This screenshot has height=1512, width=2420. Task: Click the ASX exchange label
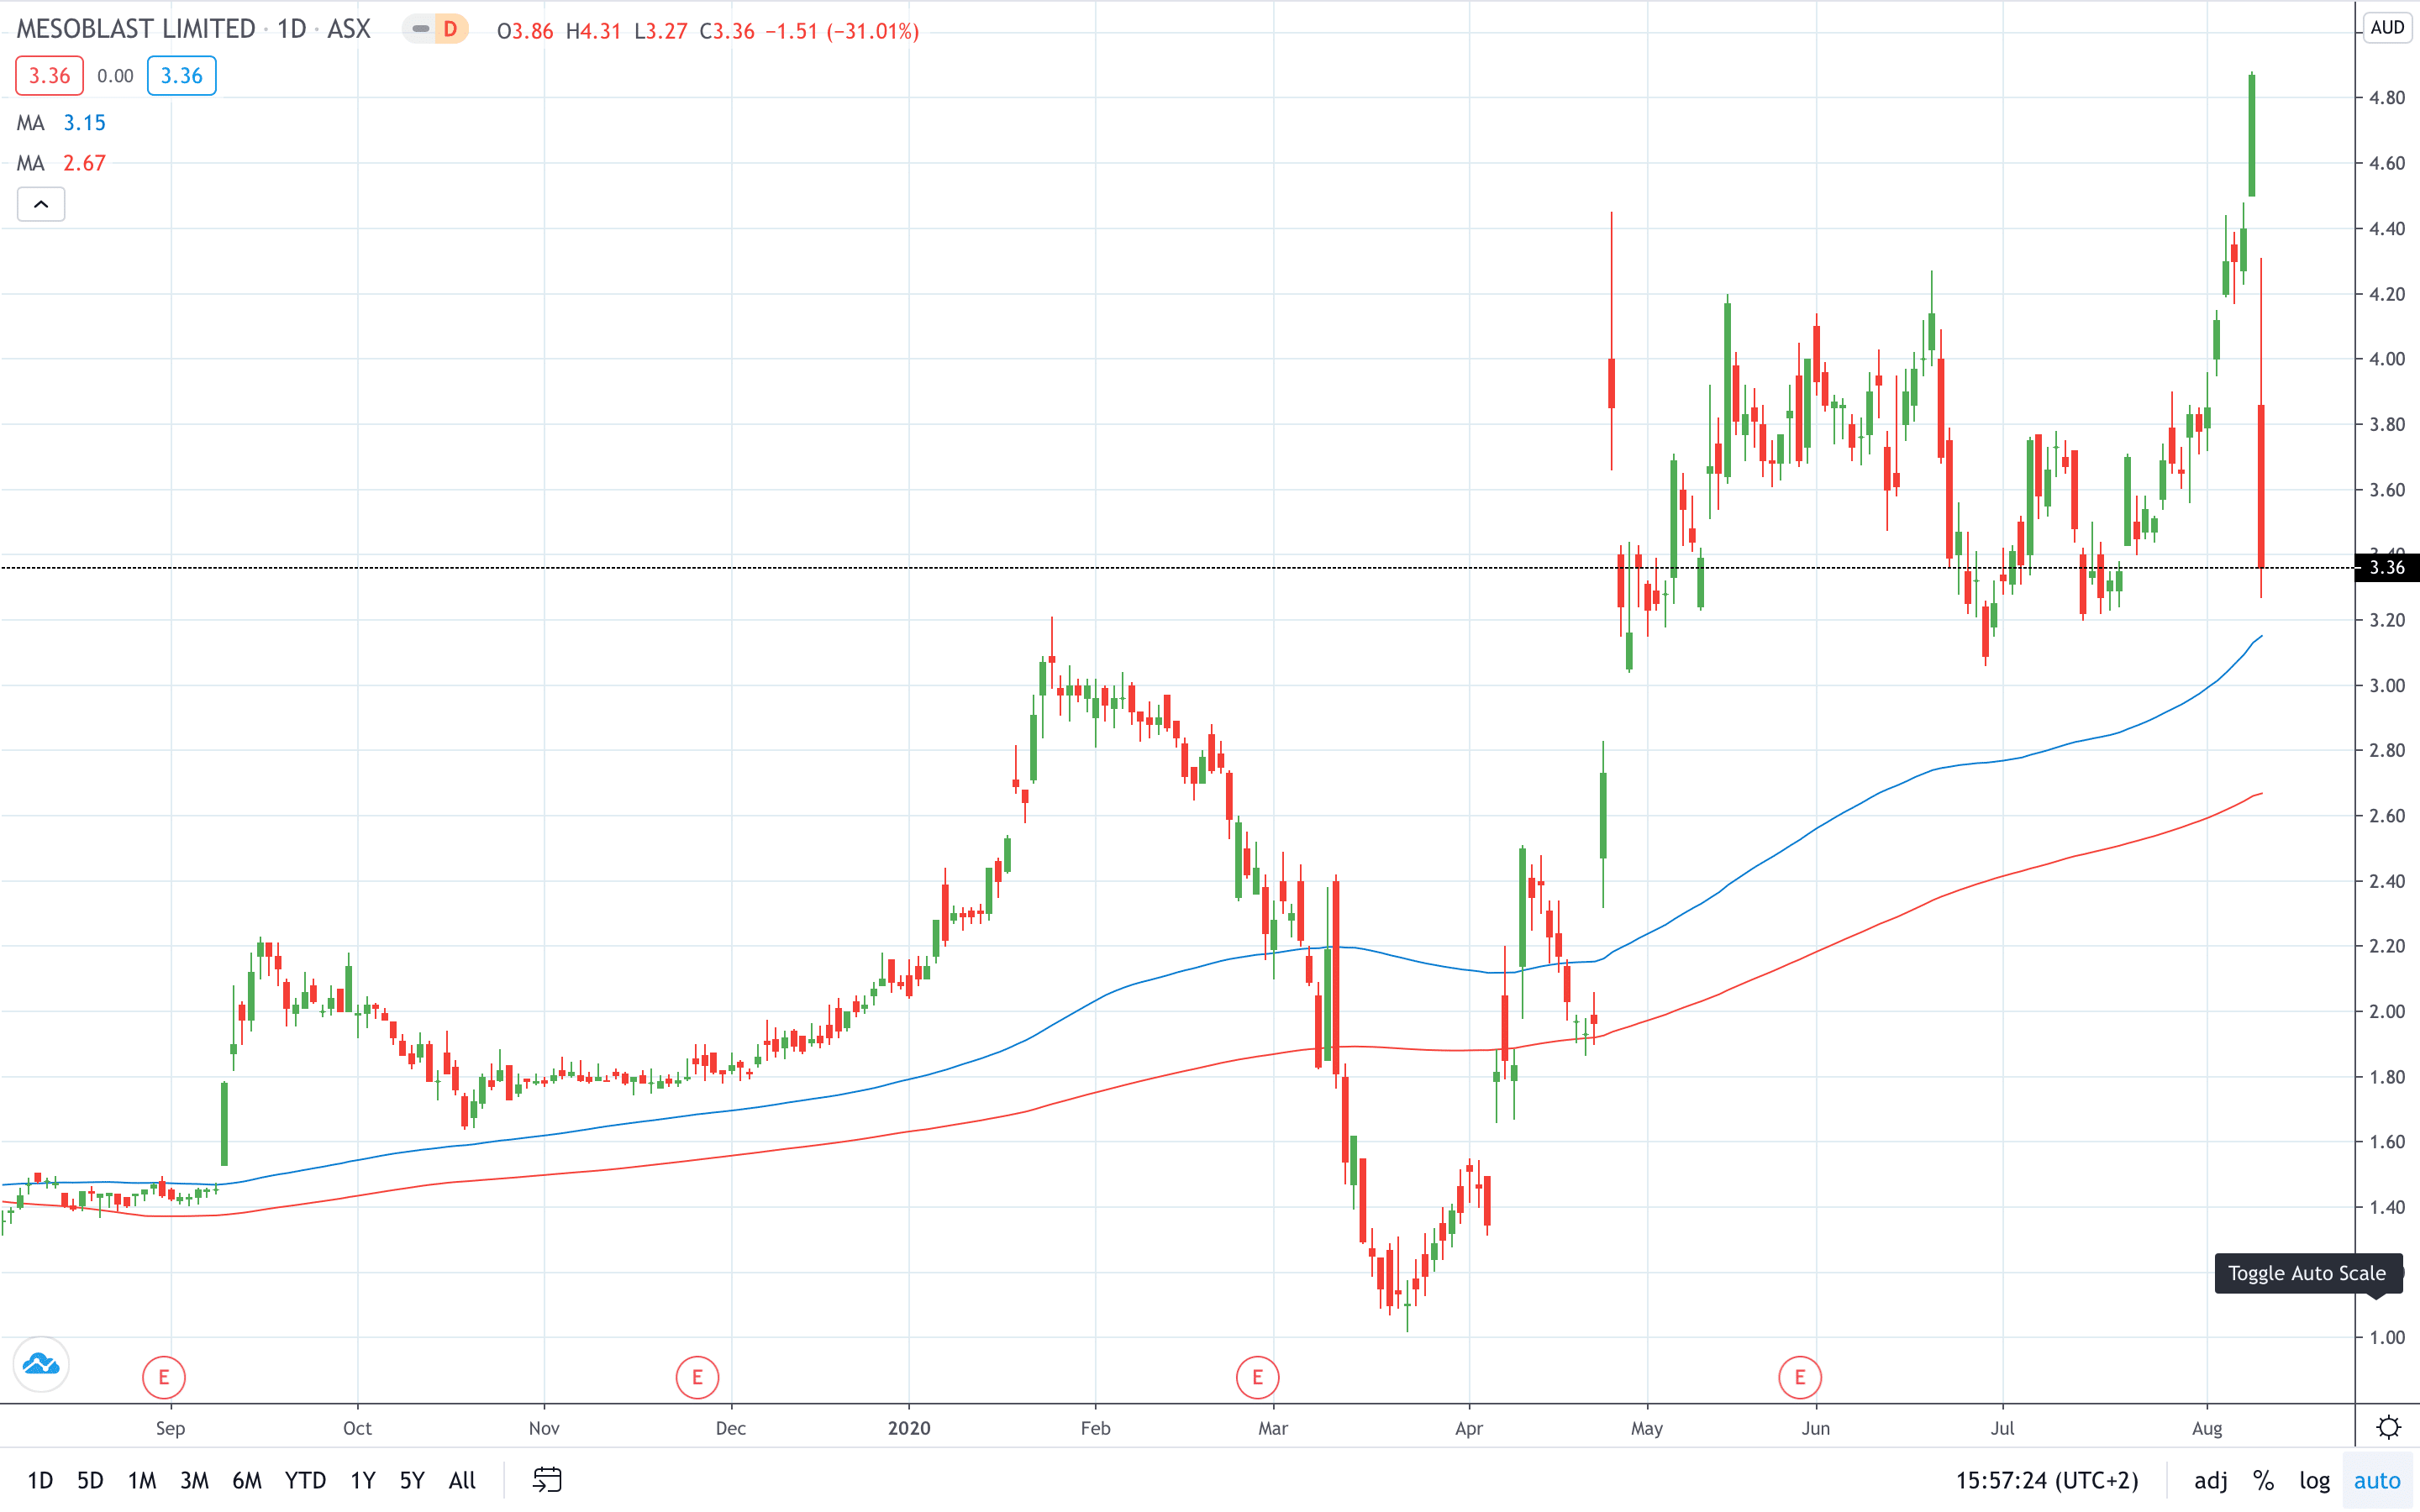click(349, 29)
